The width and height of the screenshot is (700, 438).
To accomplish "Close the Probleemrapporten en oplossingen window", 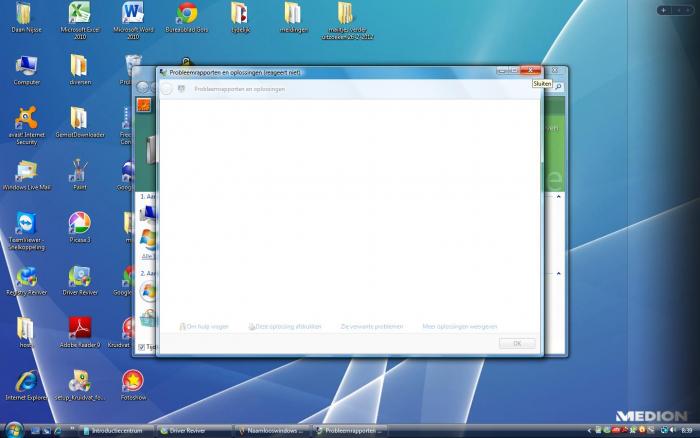I will pos(530,71).
